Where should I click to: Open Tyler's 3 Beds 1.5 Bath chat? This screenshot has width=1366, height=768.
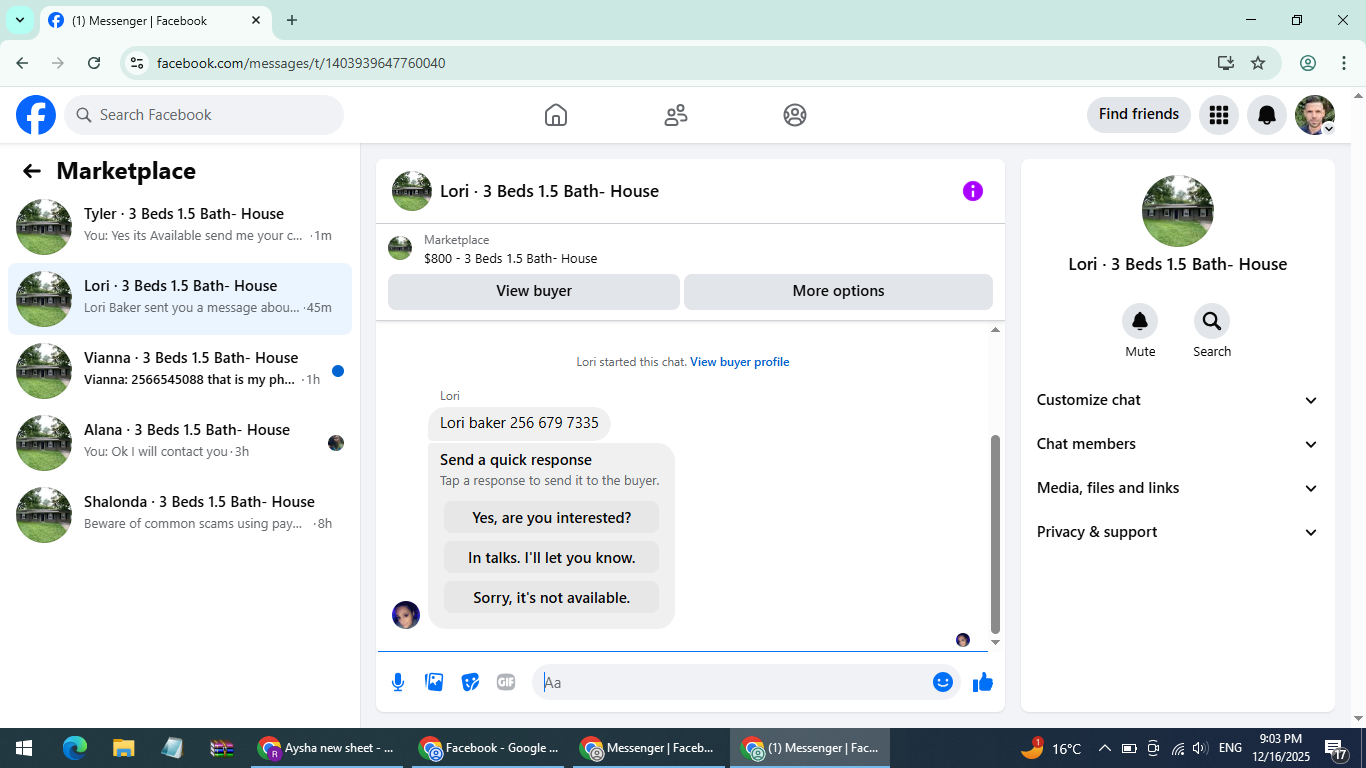point(180,227)
